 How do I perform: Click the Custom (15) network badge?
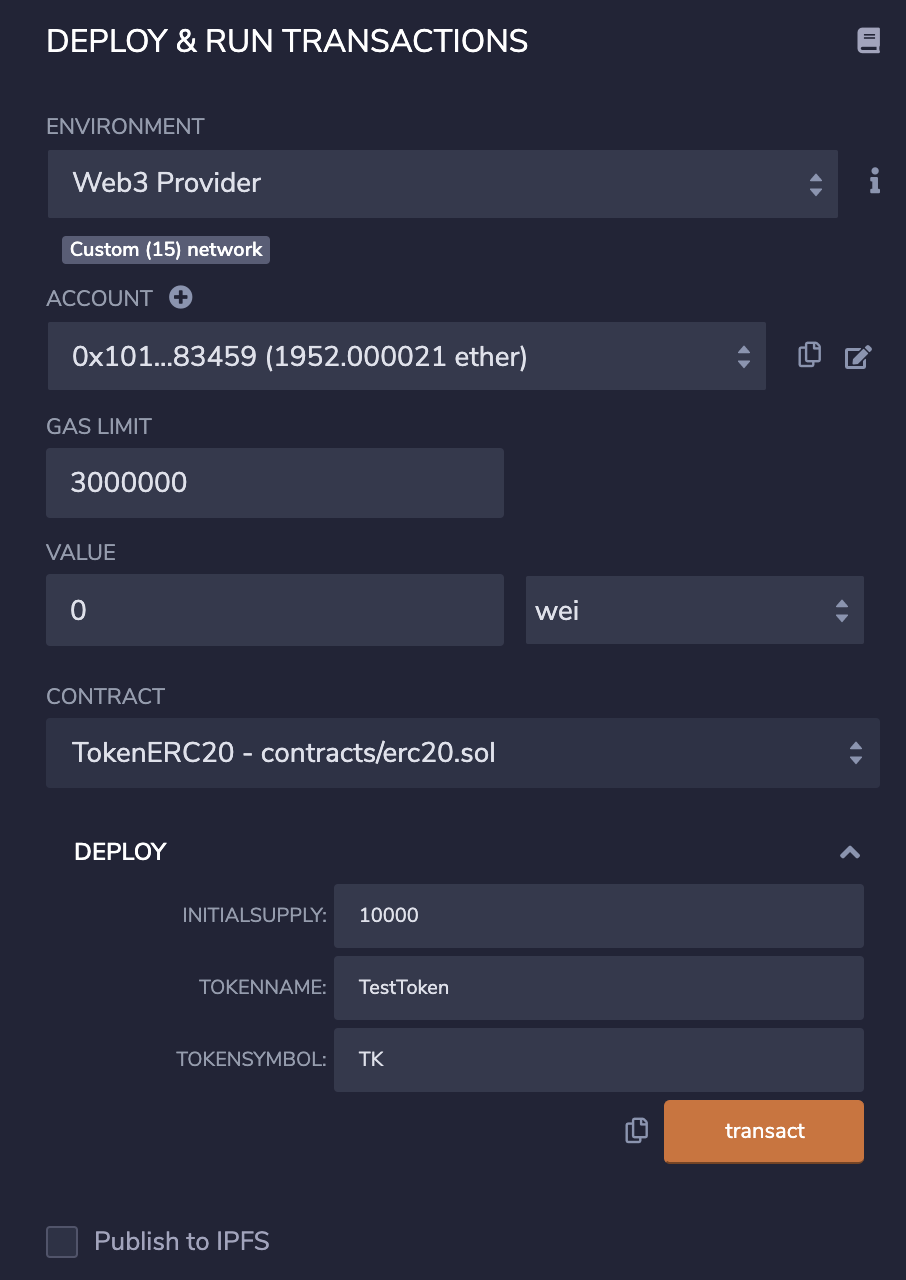(x=166, y=250)
